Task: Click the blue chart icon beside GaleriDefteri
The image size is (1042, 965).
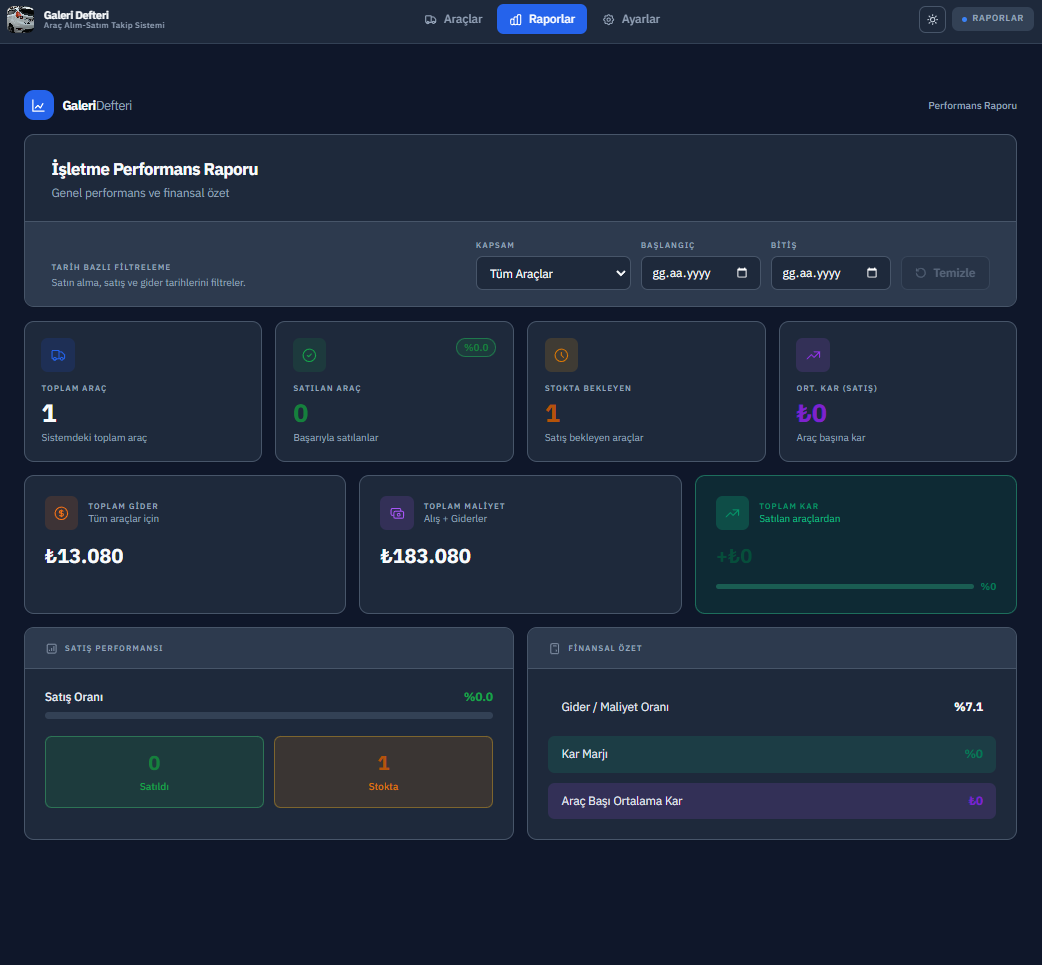Action: pyautogui.click(x=39, y=105)
